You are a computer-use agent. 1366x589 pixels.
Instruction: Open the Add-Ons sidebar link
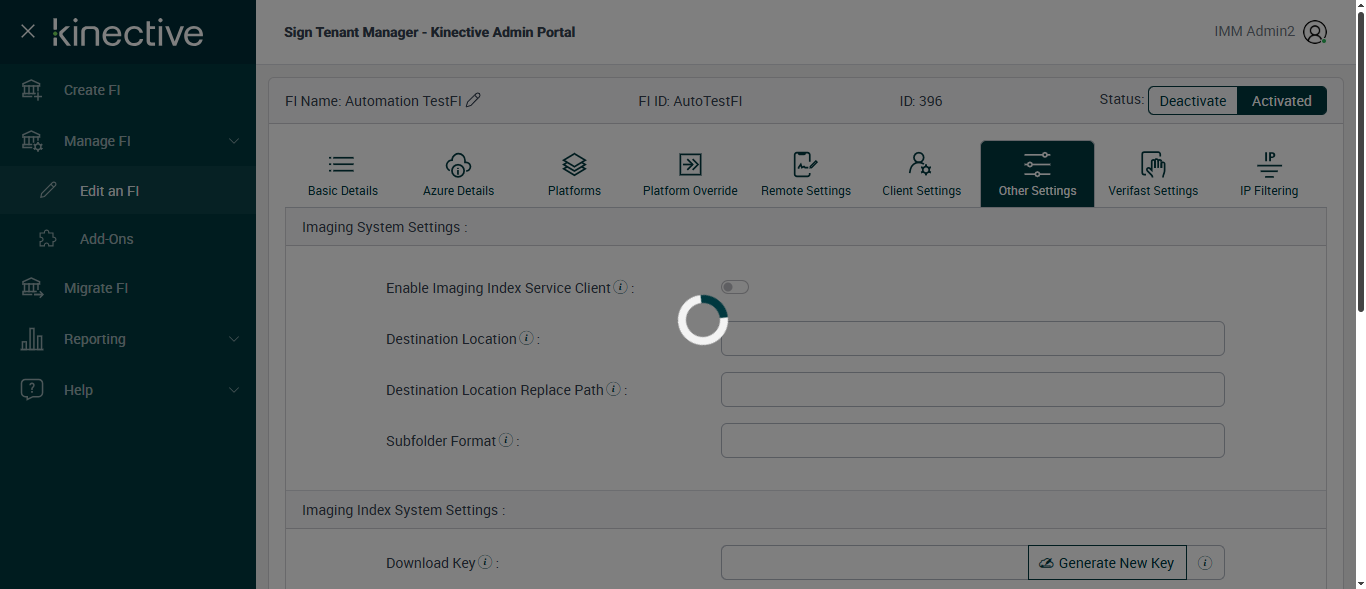(106, 239)
